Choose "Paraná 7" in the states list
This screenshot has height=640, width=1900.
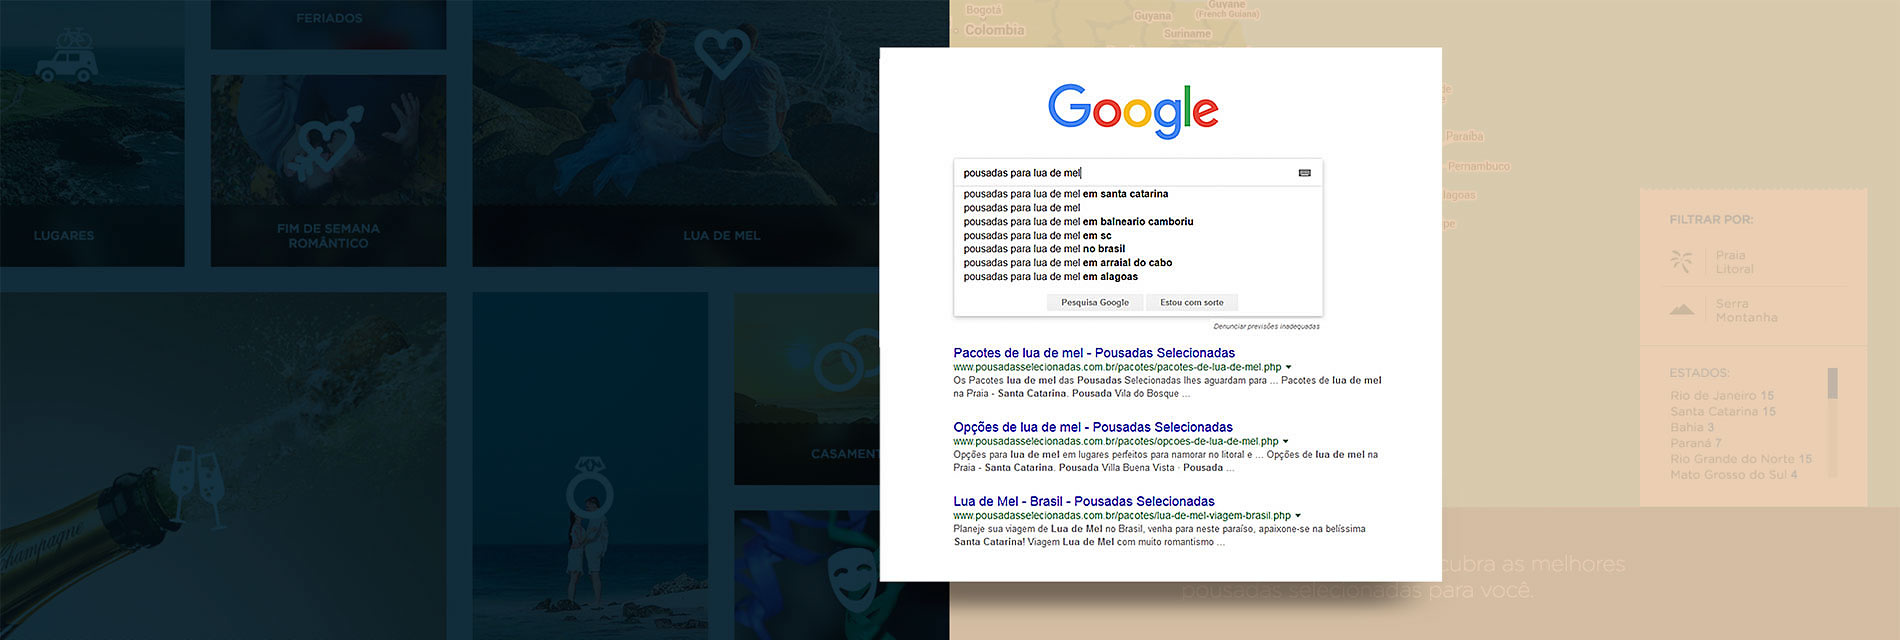click(1695, 443)
